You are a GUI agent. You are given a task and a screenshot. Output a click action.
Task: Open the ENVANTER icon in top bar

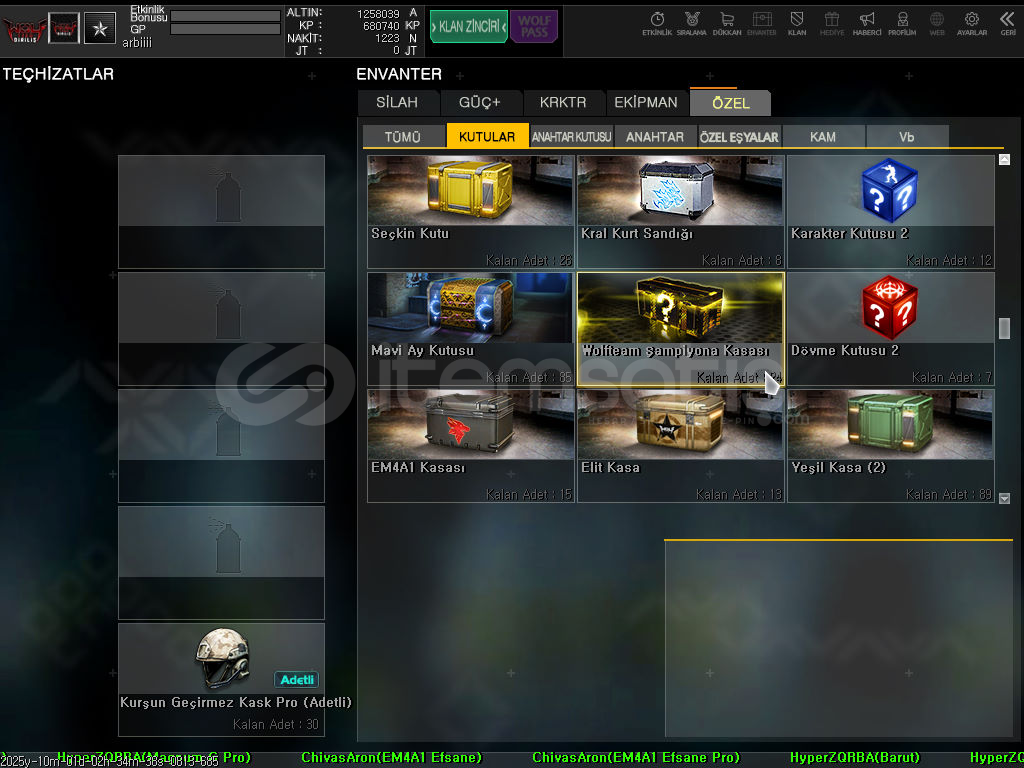point(761,24)
